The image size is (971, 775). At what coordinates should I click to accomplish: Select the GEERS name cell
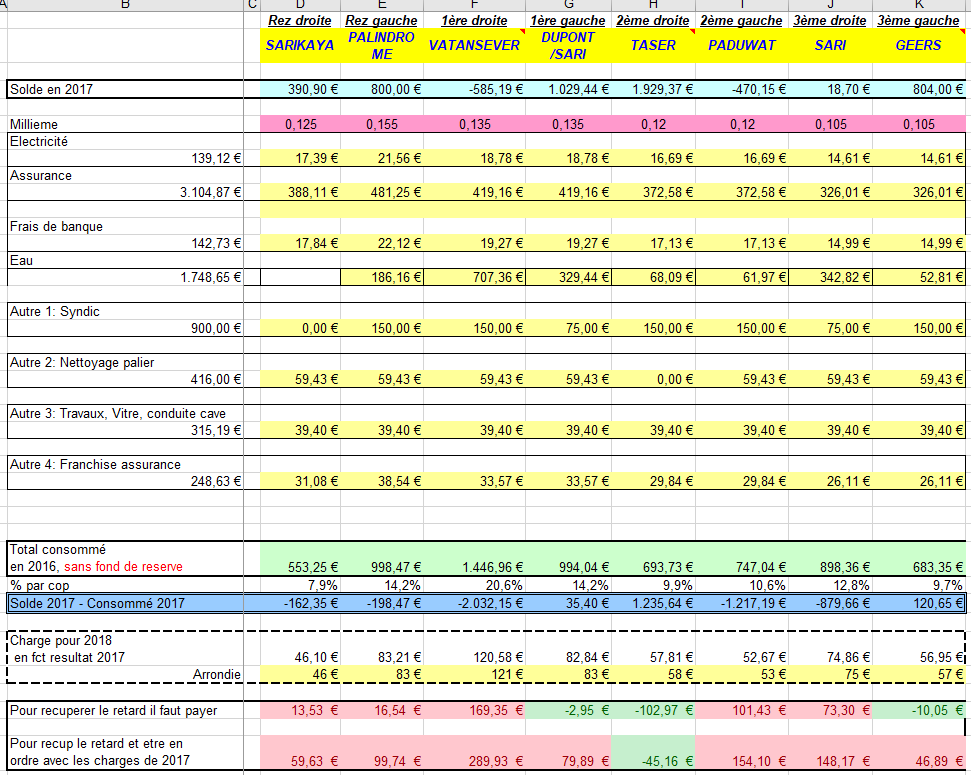(x=918, y=45)
